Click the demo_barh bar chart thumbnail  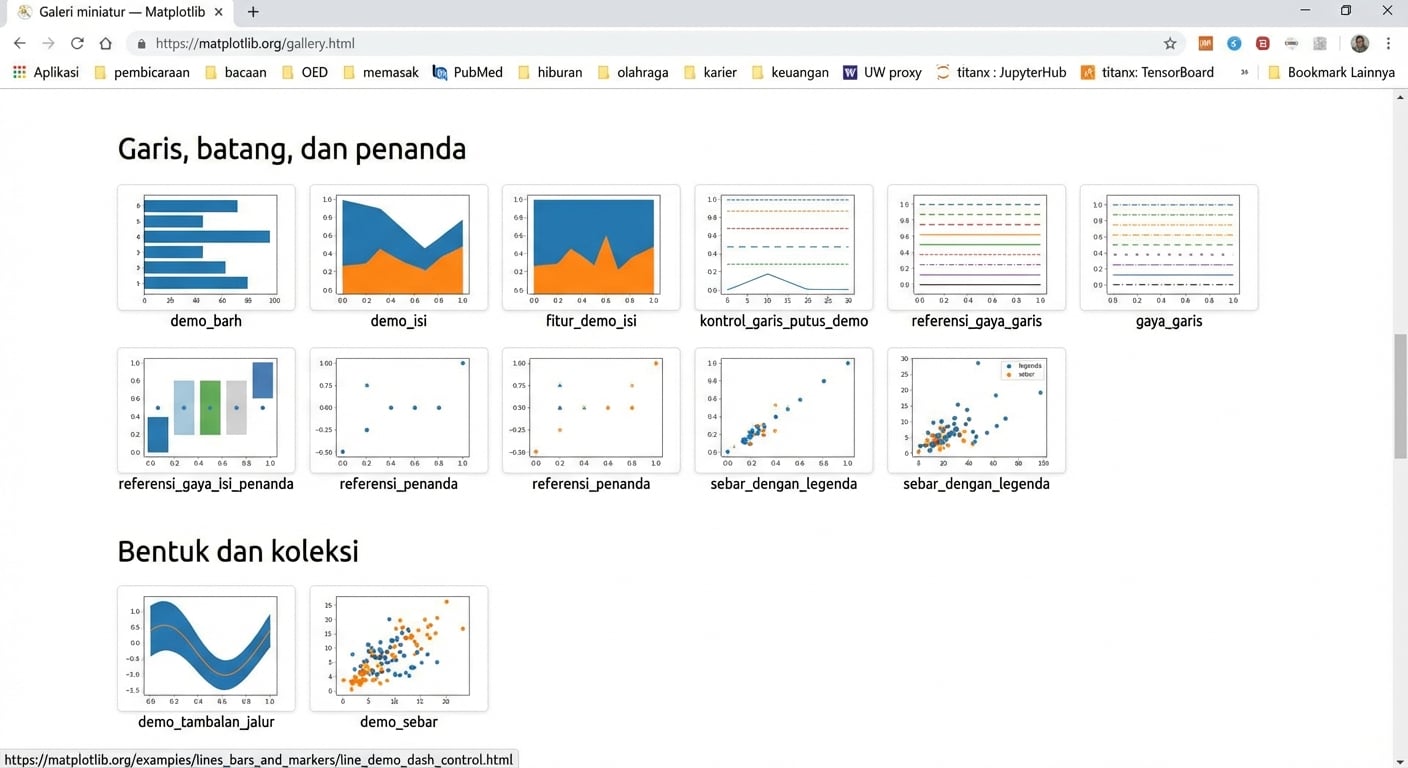pos(206,247)
